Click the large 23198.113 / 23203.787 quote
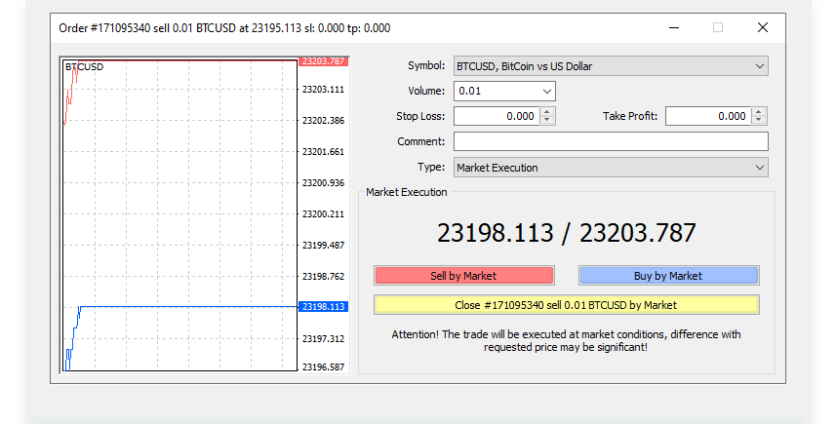 point(566,233)
